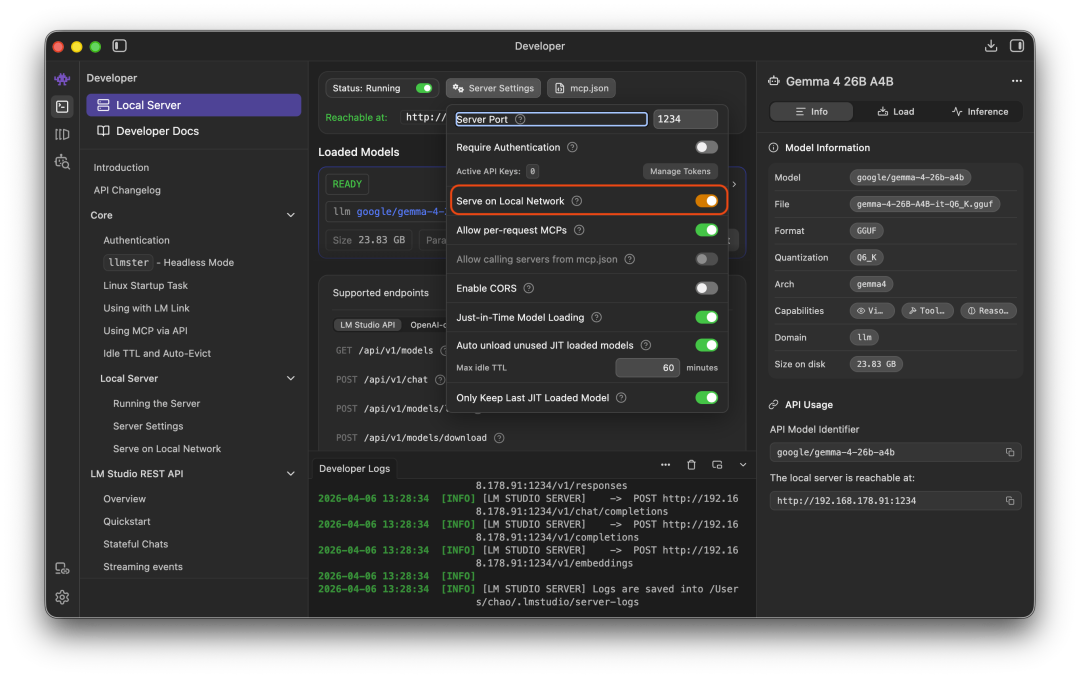Open Developer Docs in sidebar

[x=194, y=132]
